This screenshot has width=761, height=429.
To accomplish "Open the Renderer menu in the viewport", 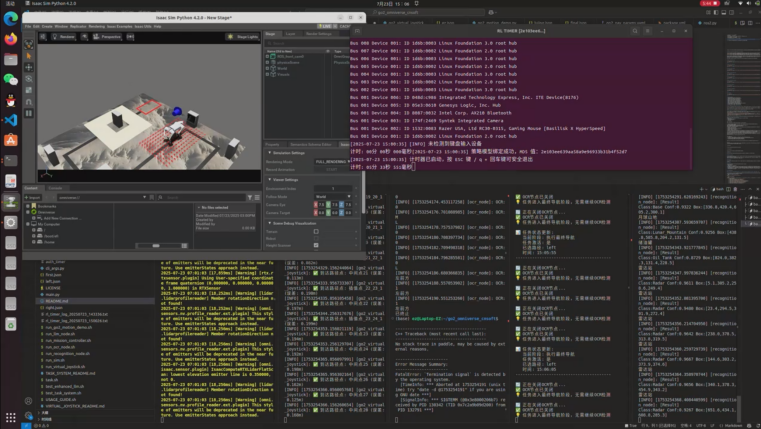I will 64,36.
